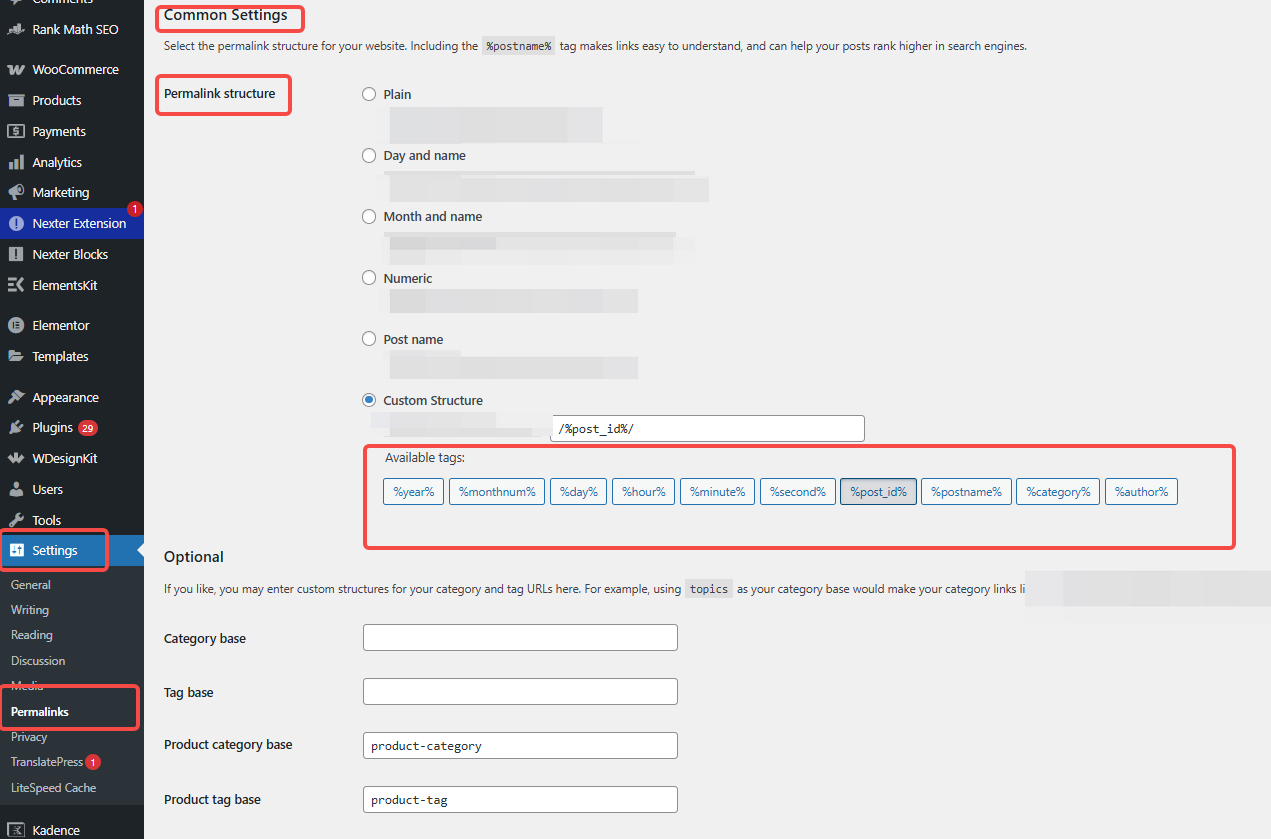Select the Plain permalink structure

coord(369,94)
